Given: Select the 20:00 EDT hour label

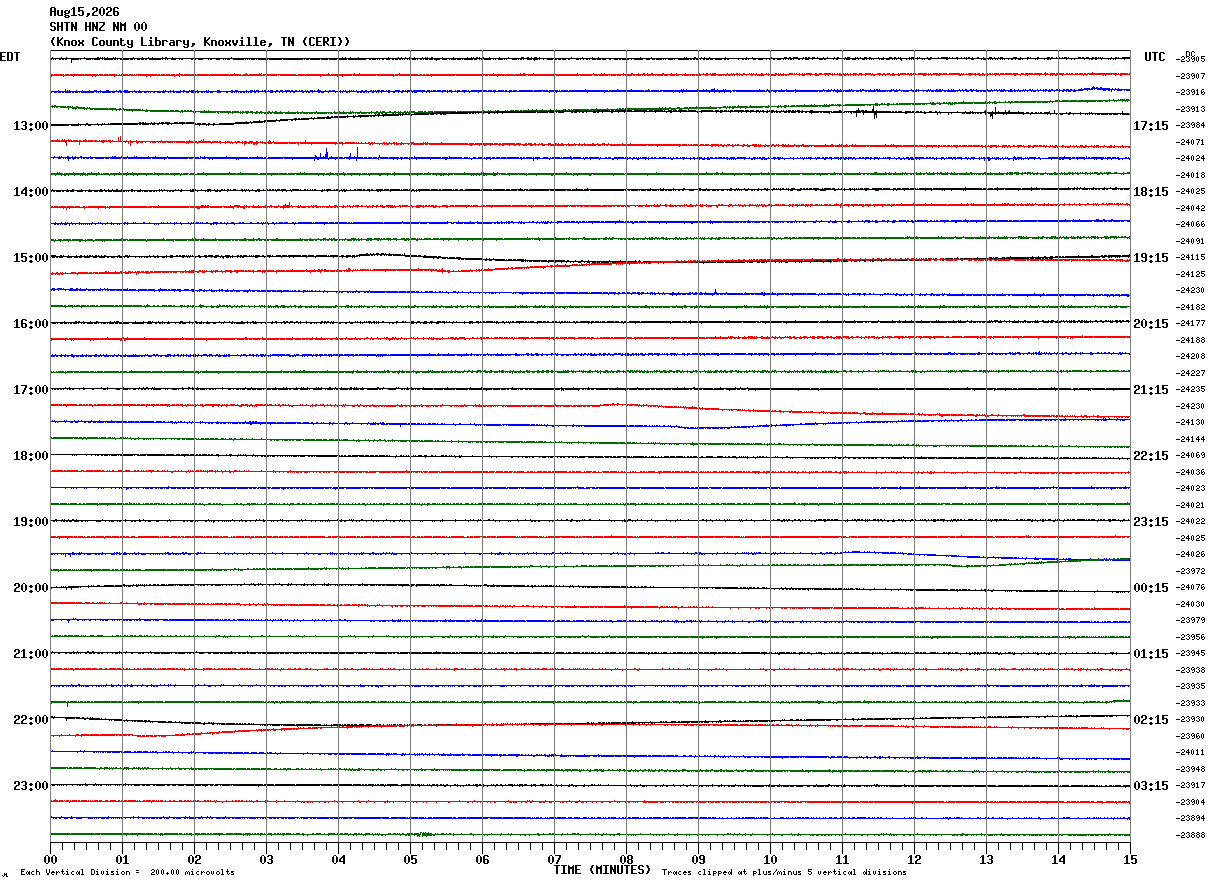Looking at the screenshot, I should pyautogui.click(x=30, y=588).
